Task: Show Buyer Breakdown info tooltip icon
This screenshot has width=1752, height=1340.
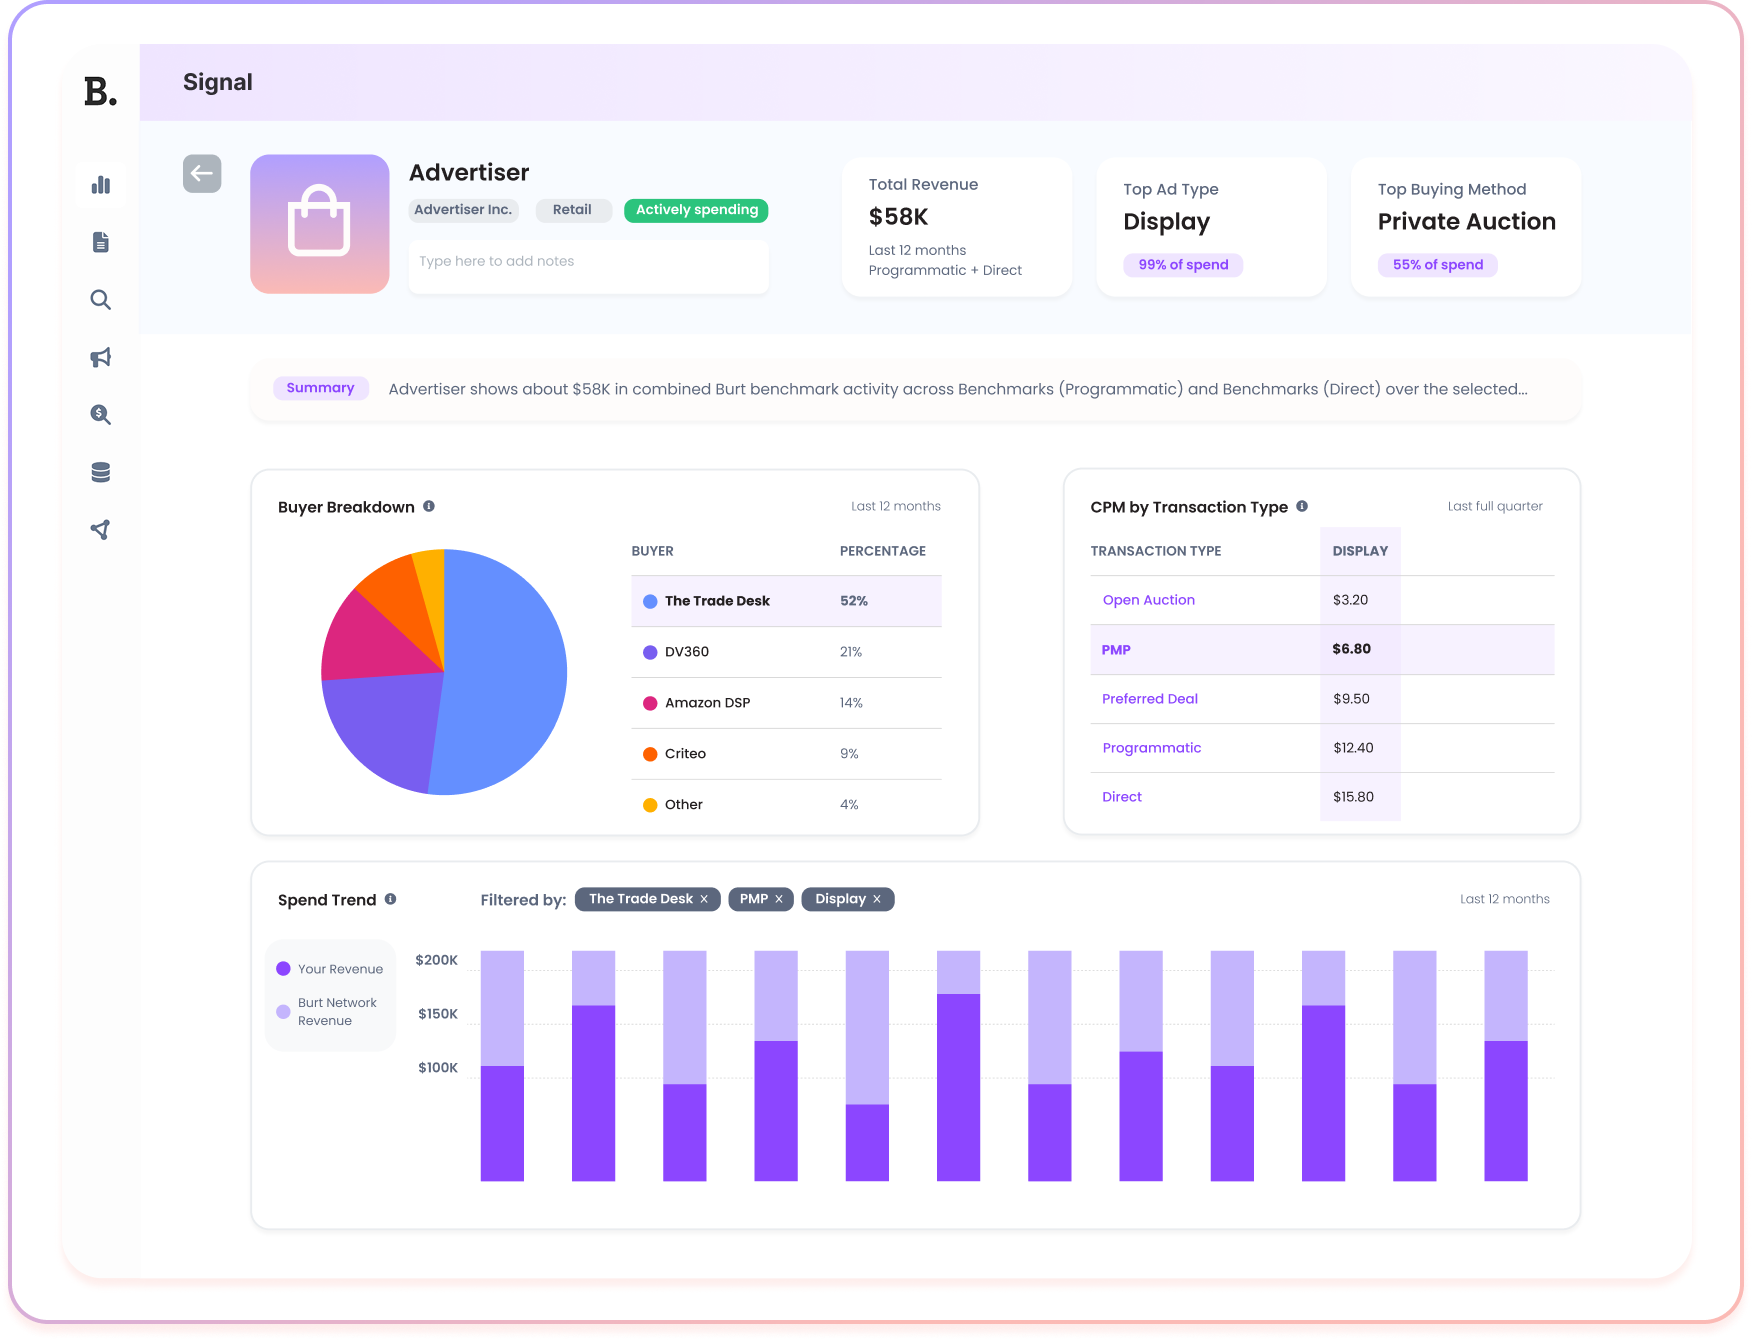Action: tap(429, 506)
